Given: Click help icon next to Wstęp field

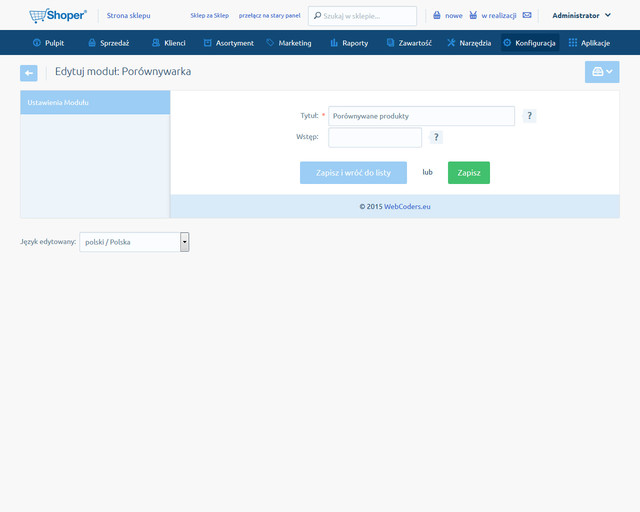Looking at the screenshot, I should pos(437,138).
